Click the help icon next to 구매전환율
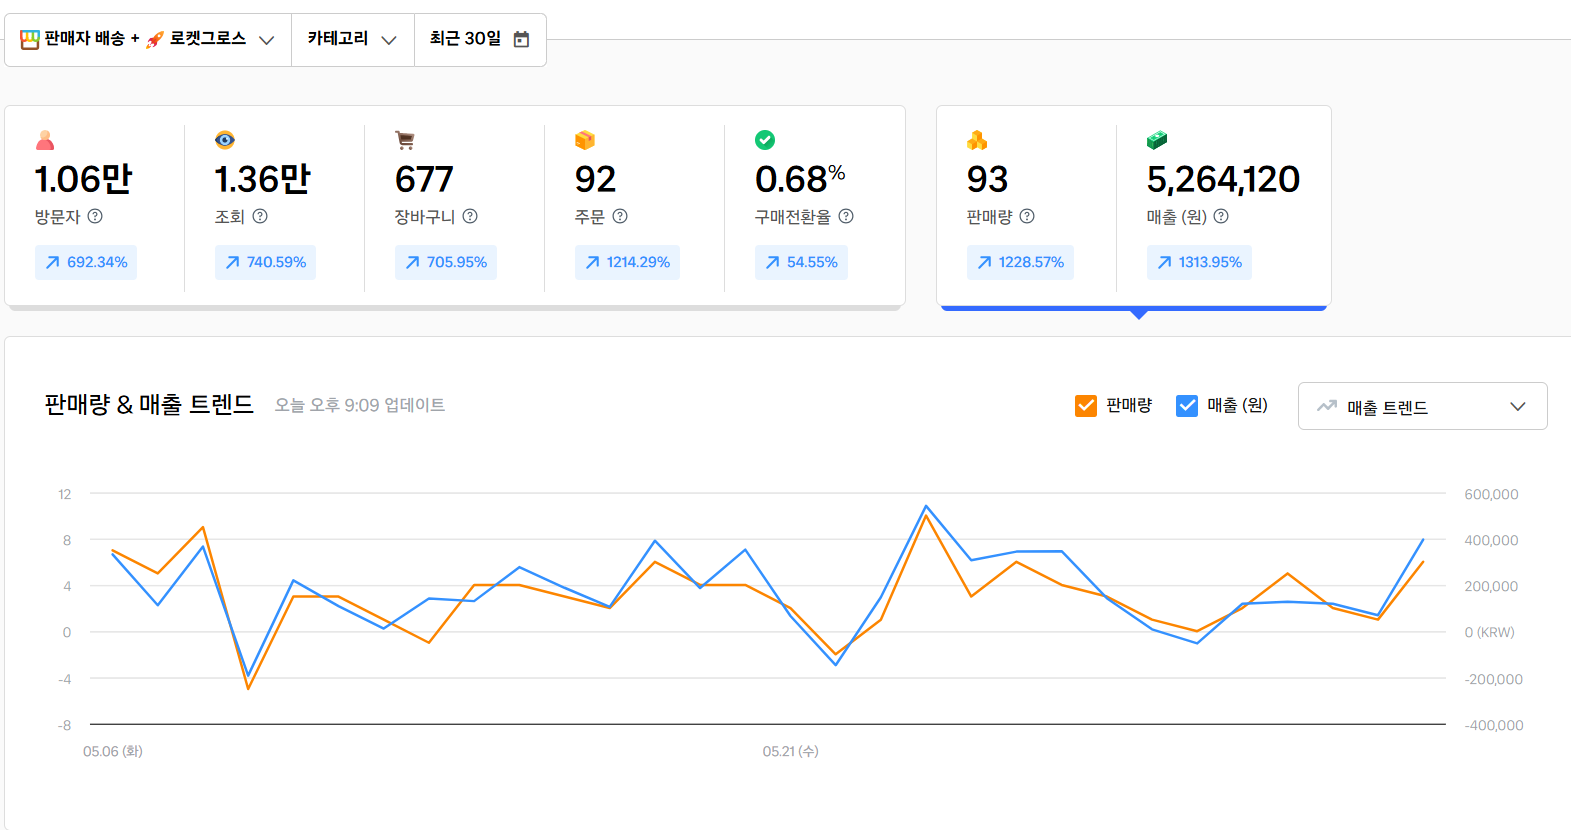 click(846, 216)
